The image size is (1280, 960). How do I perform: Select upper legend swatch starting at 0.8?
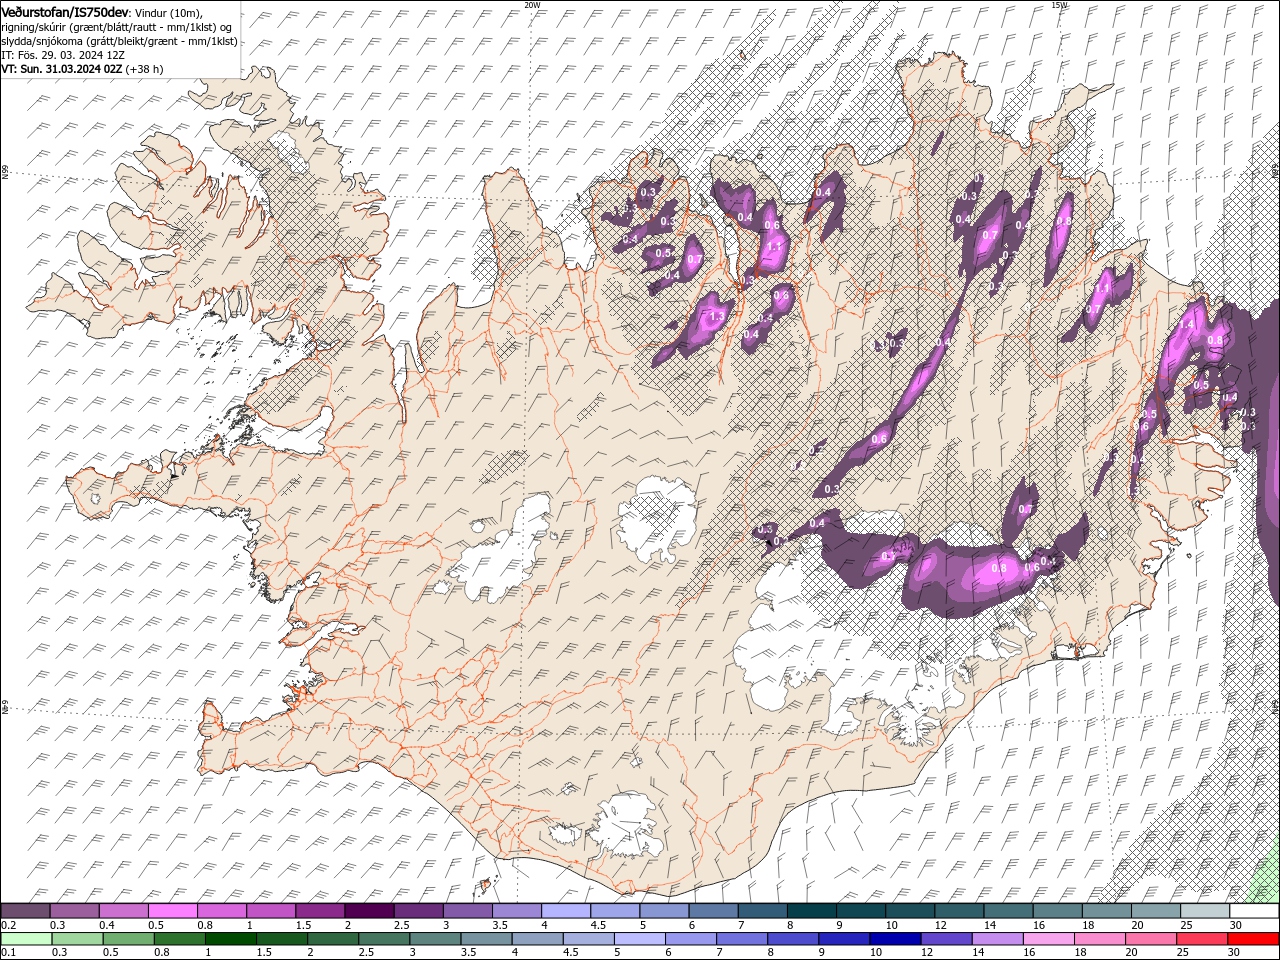point(221,911)
